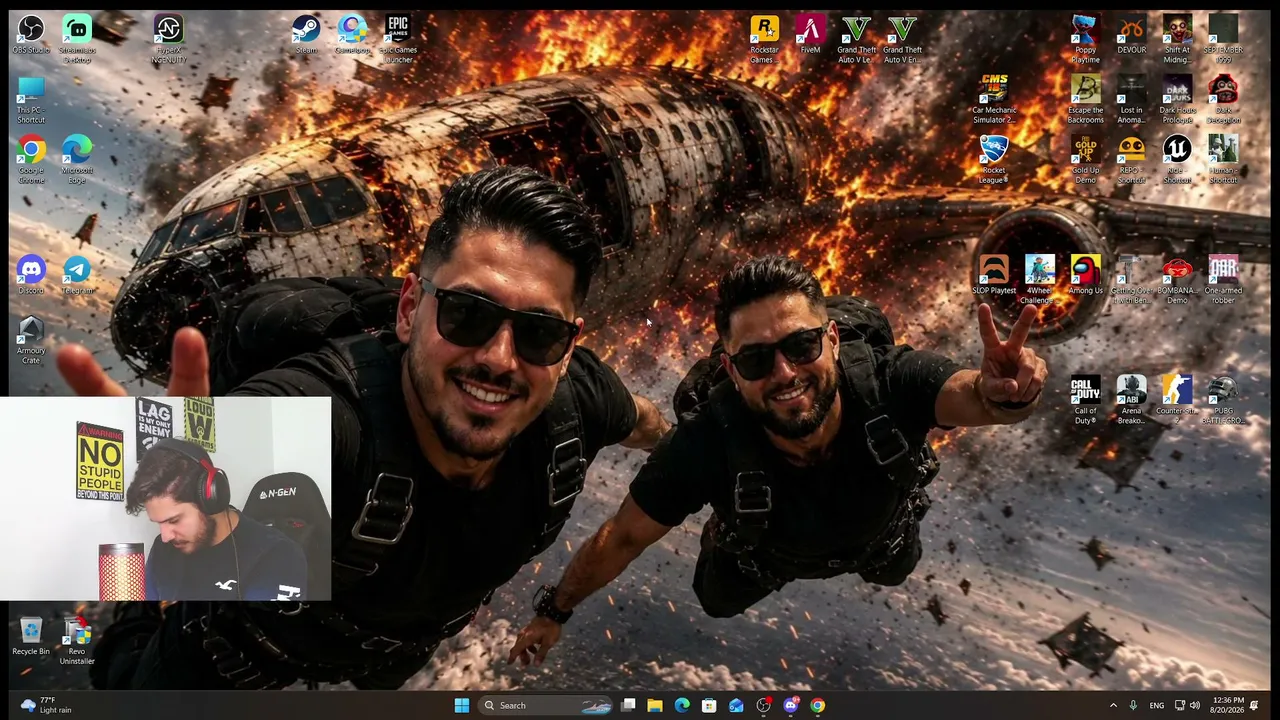This screenshot has height=720, width=1280.
Task: Select the Discord desktop icon
Action: point(31,275)
